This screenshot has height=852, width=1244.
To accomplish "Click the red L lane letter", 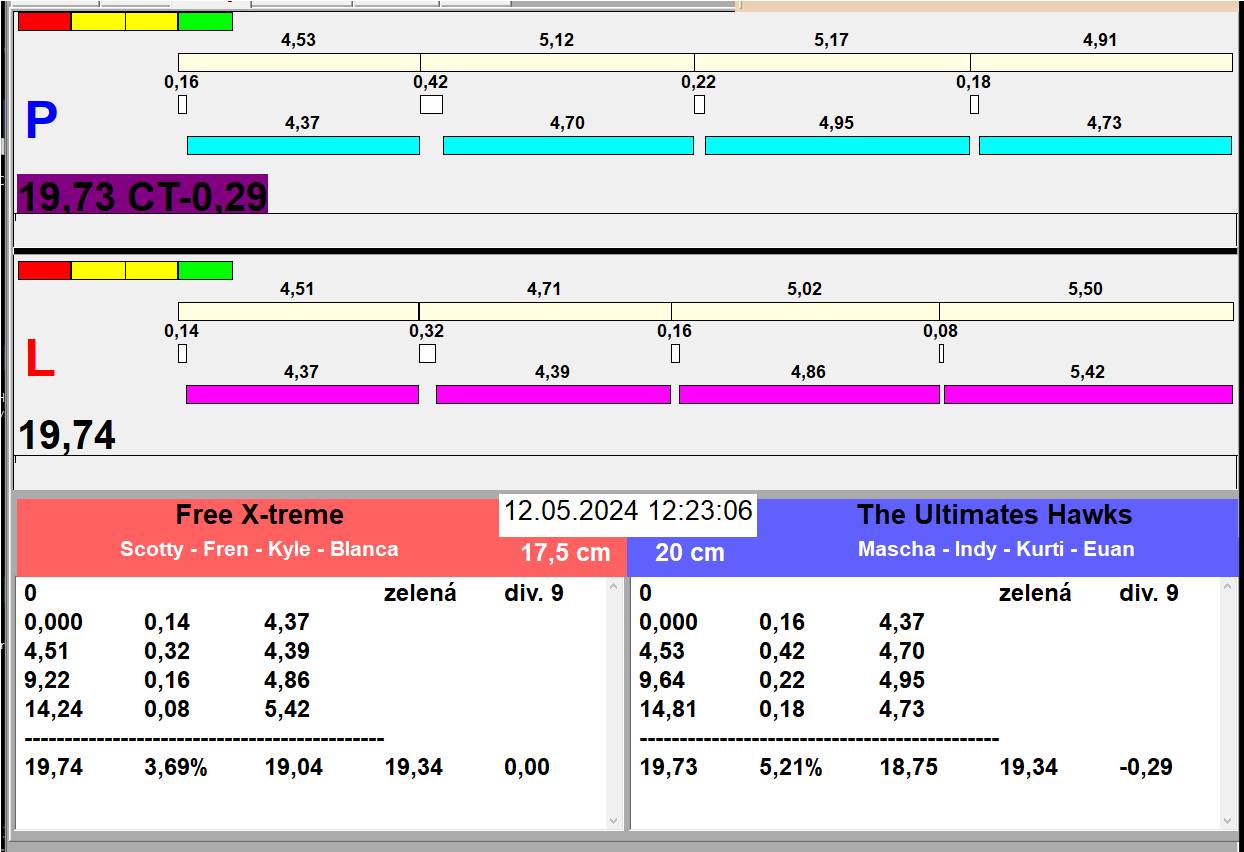I will 39,360.
